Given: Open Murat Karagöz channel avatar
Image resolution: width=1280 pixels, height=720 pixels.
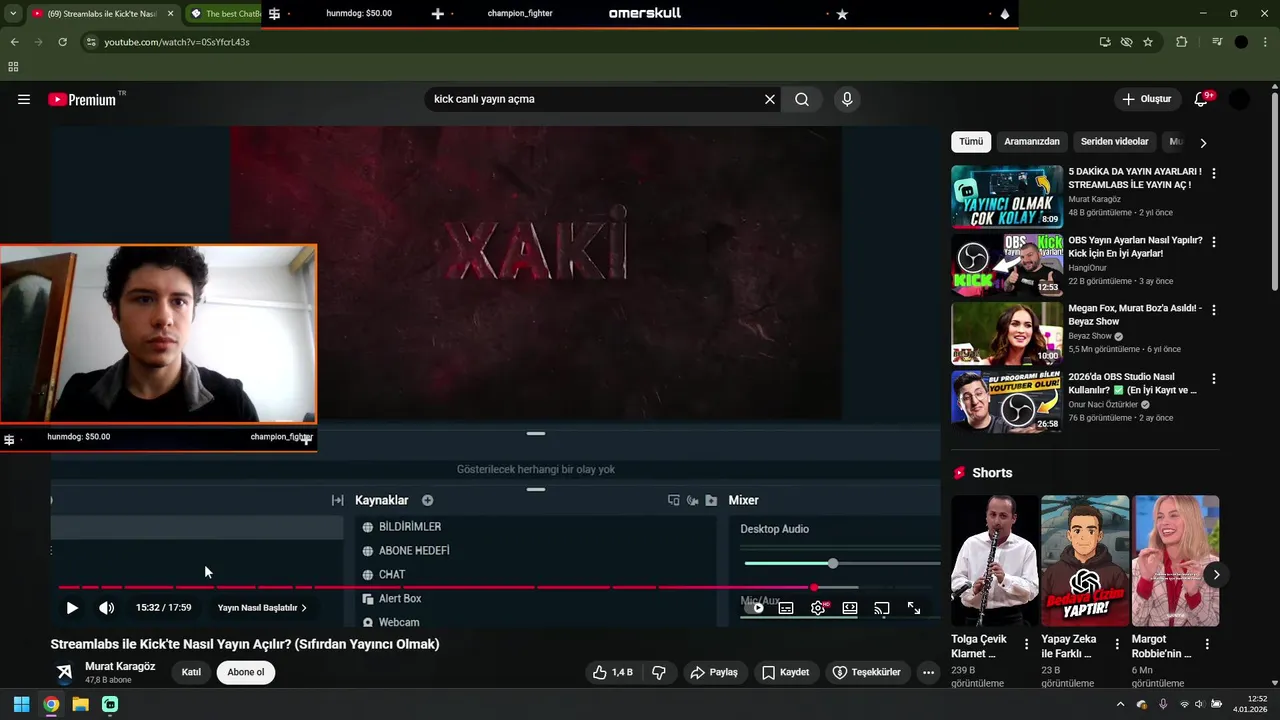Looking at the screenshot, I should point(64,672).
